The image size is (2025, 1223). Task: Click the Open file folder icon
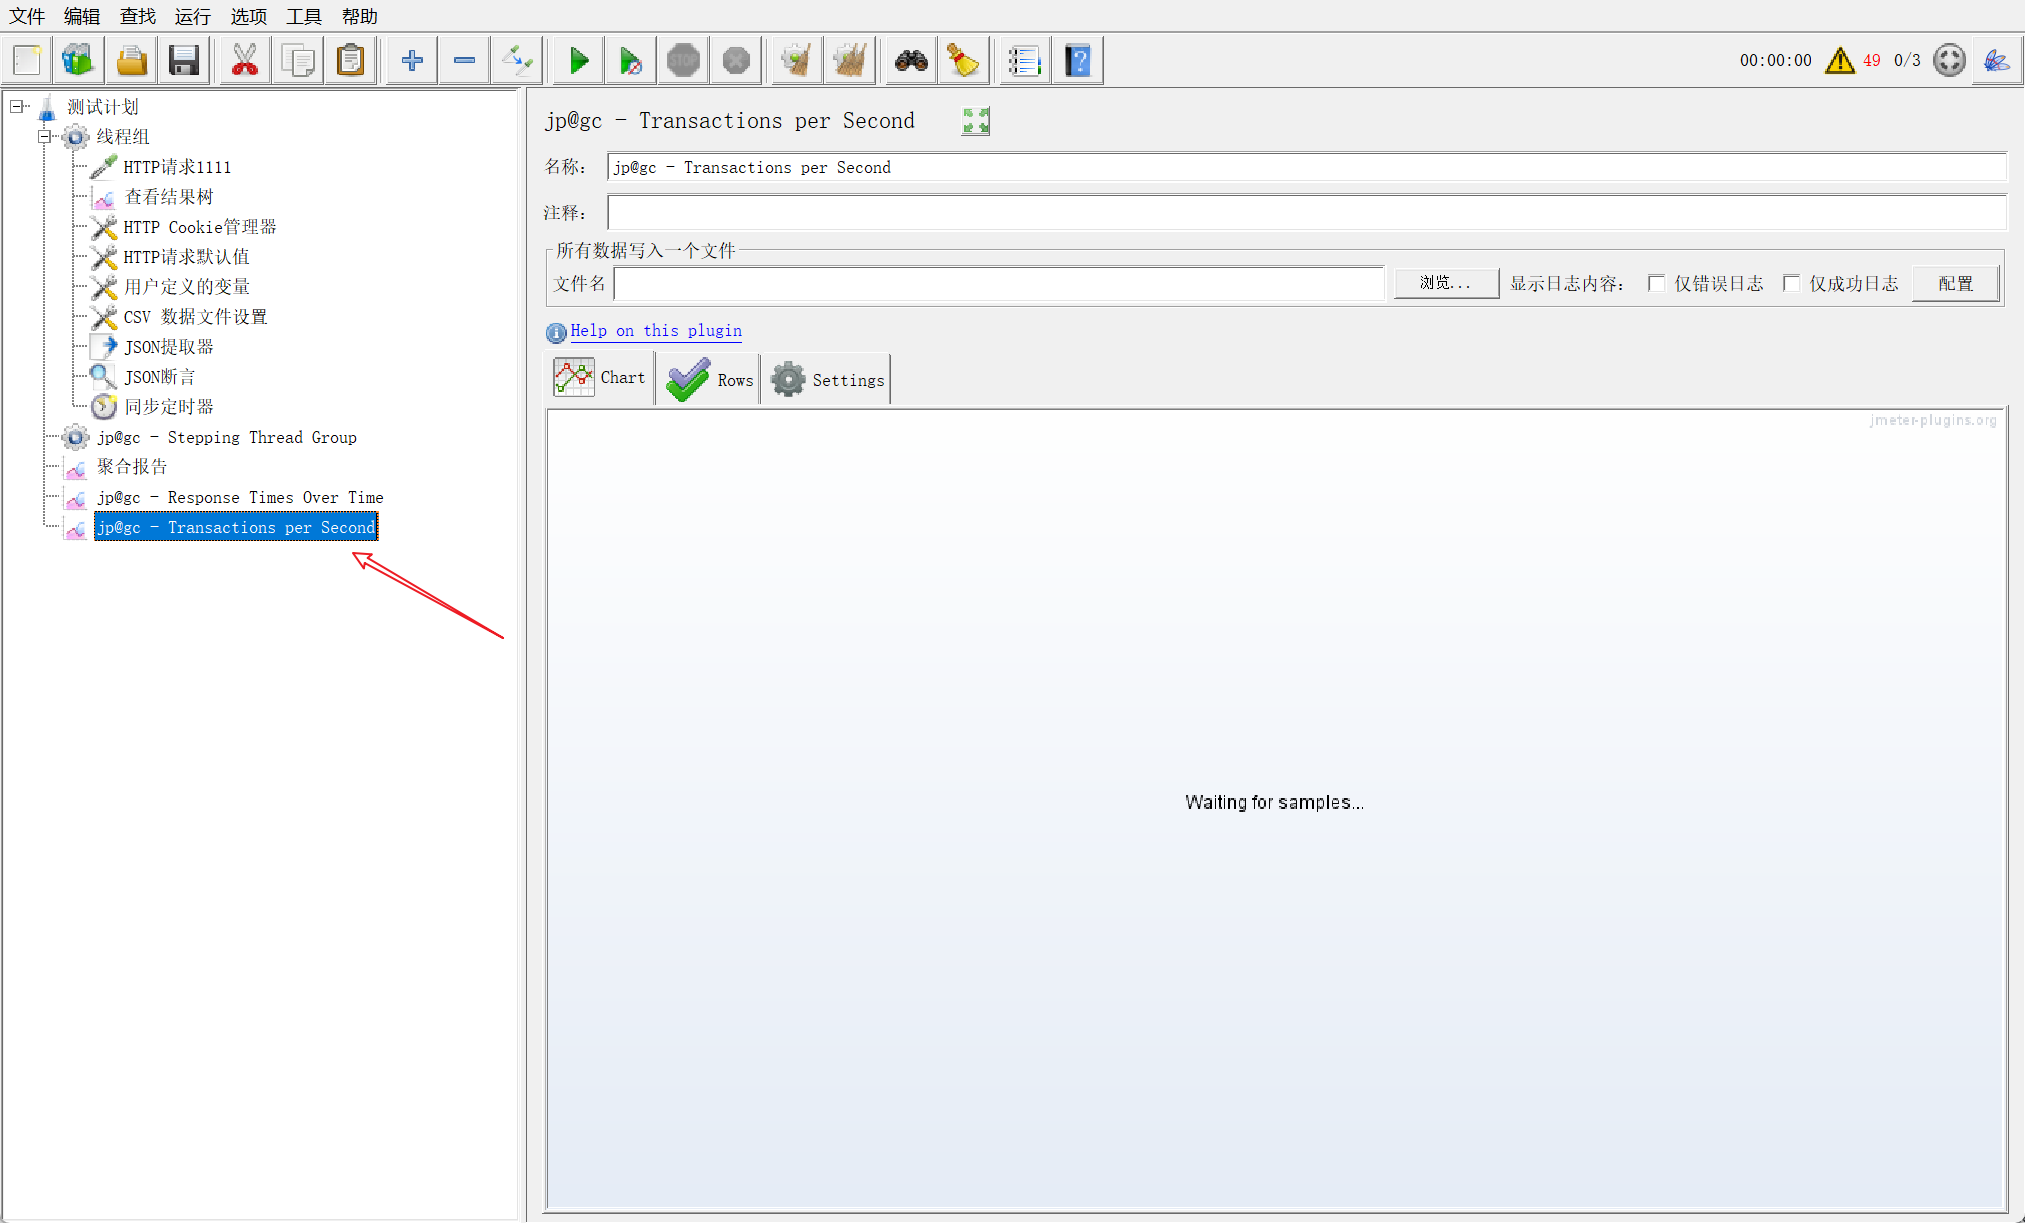pos(132,61)
